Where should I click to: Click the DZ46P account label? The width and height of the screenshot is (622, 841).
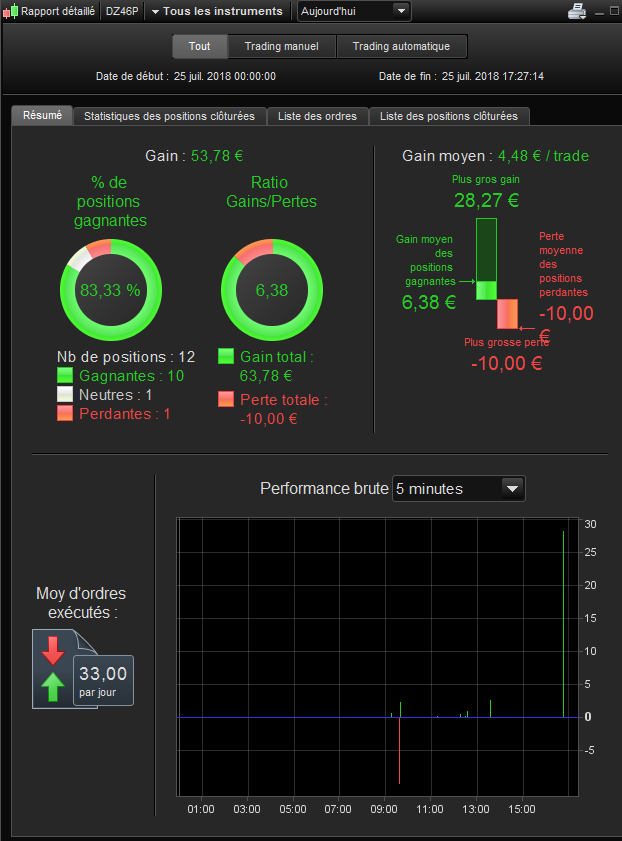(x=122, y=11)
